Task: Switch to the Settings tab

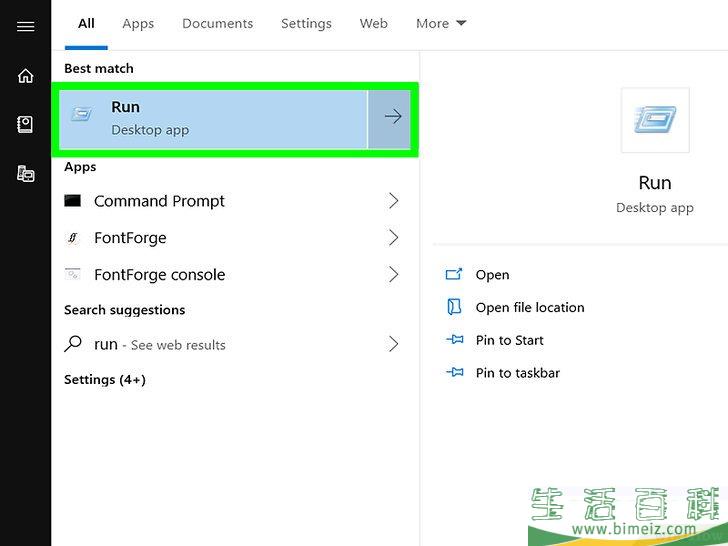Action: [x=306, y=24]
